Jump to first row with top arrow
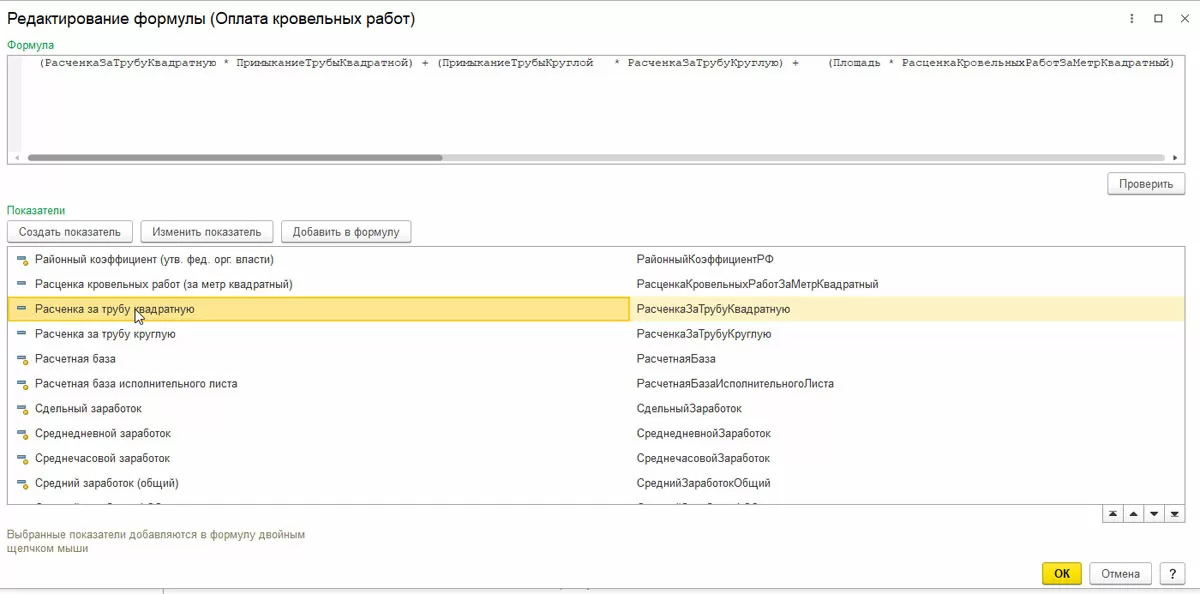Image resolution: width=1200 pixels, height=594 pixels. pyautogui.click(x=1112, y=514)
